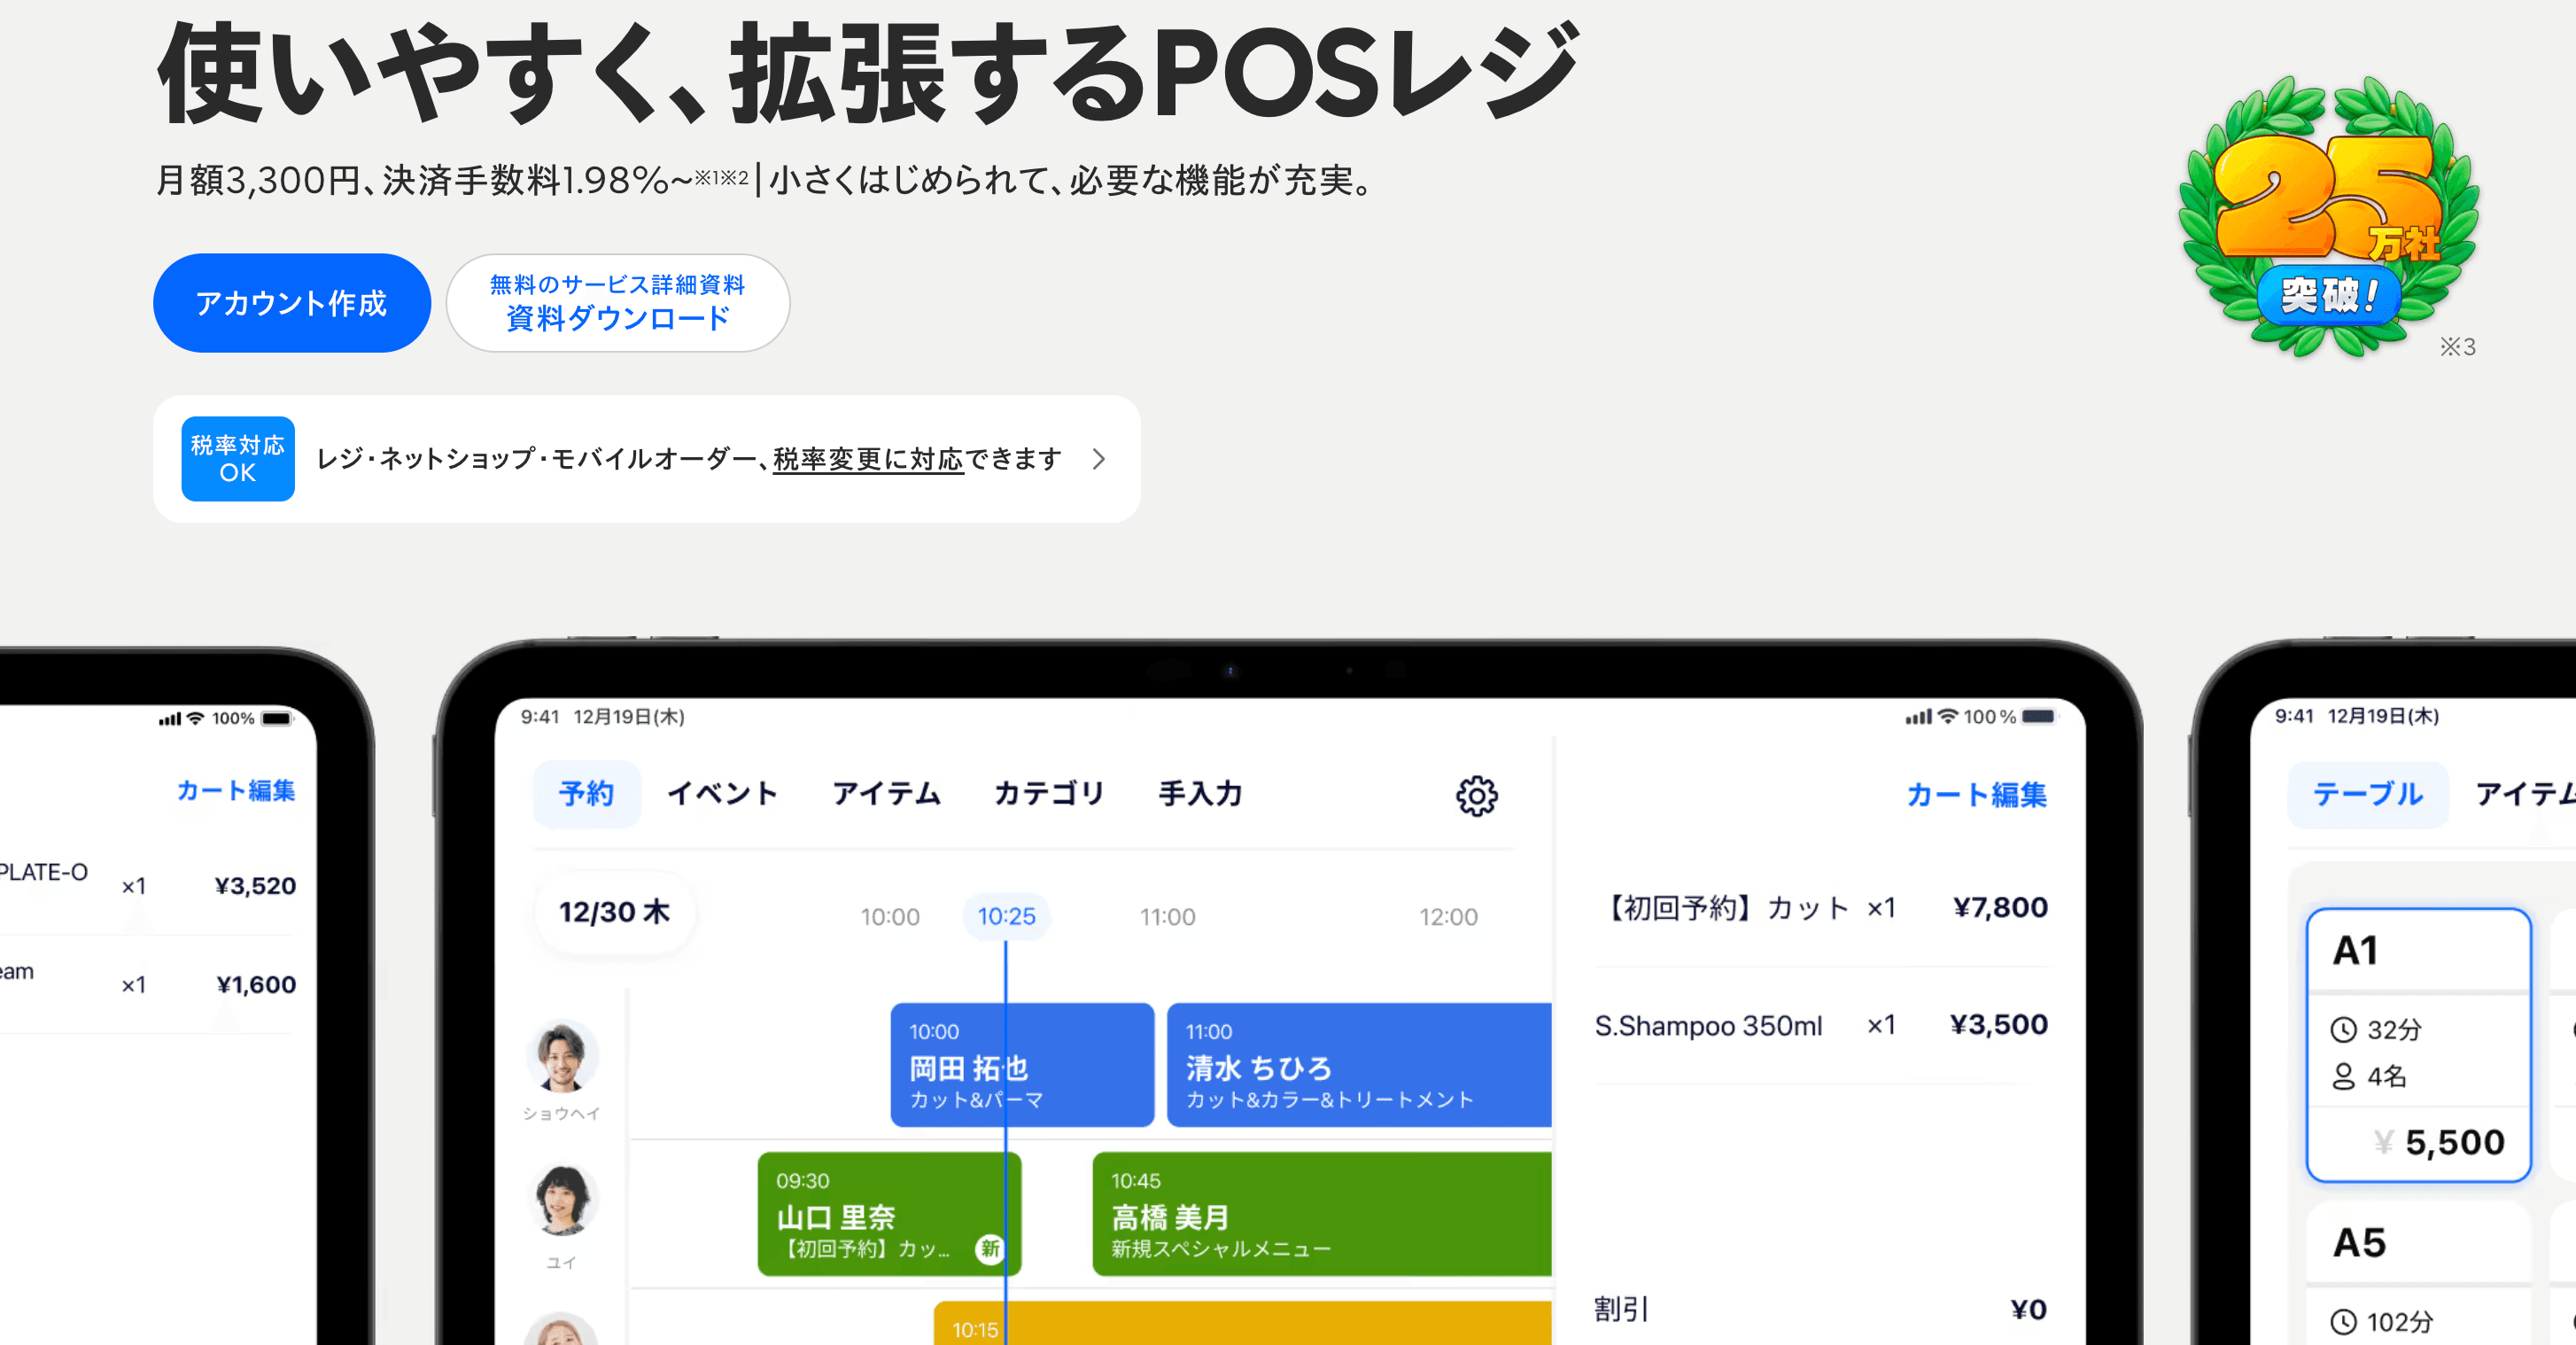
Task: Click the 11:00 timeline header label
Action: point(1167,917)
